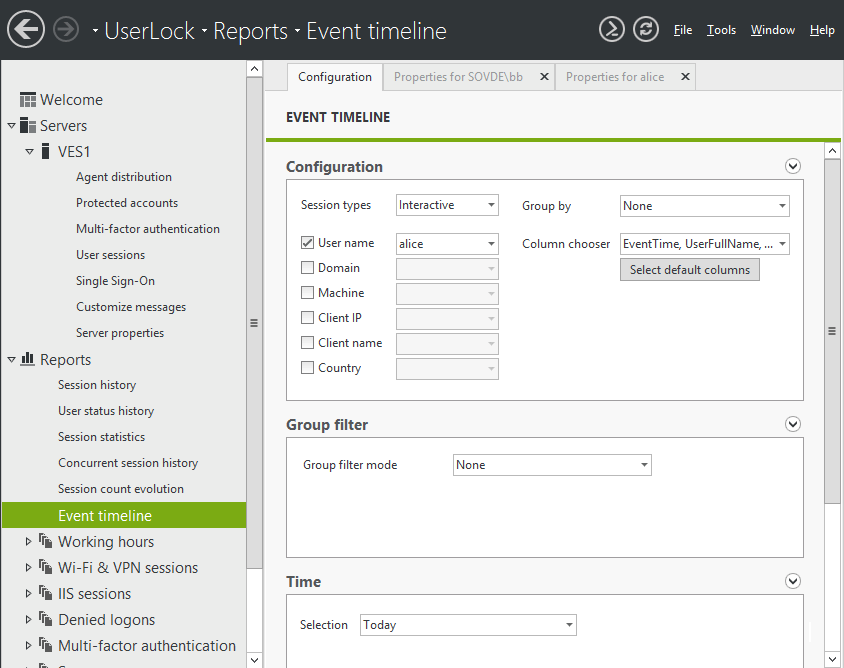The image size is (844, 668).
Task: Close the Properties for SOVDE\bb tab
Action: click(544, 77)
